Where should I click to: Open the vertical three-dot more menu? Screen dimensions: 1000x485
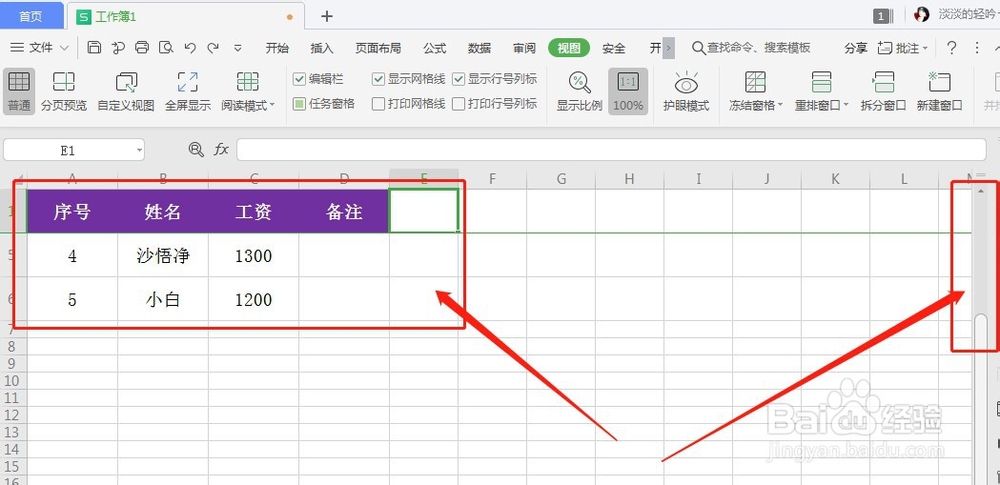[977, 48]
